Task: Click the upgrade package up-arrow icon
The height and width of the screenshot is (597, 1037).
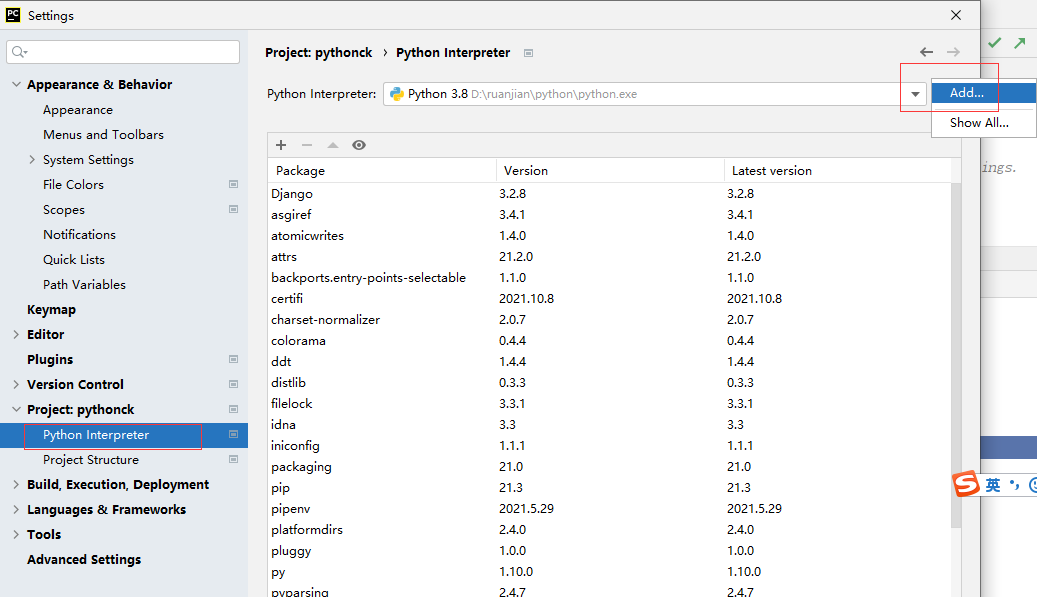Action: 333,145
